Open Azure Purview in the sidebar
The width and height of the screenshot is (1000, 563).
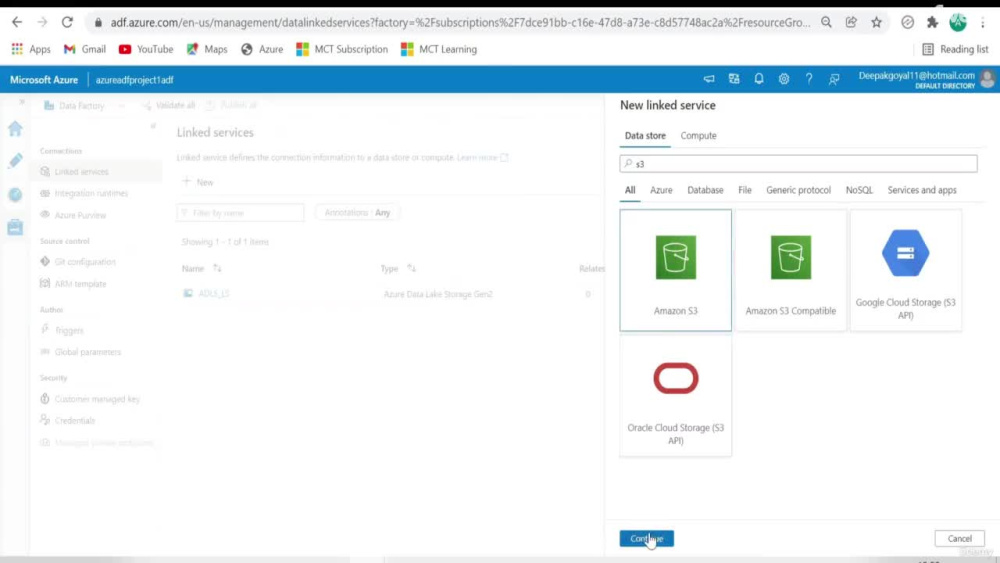click(80, 215)
